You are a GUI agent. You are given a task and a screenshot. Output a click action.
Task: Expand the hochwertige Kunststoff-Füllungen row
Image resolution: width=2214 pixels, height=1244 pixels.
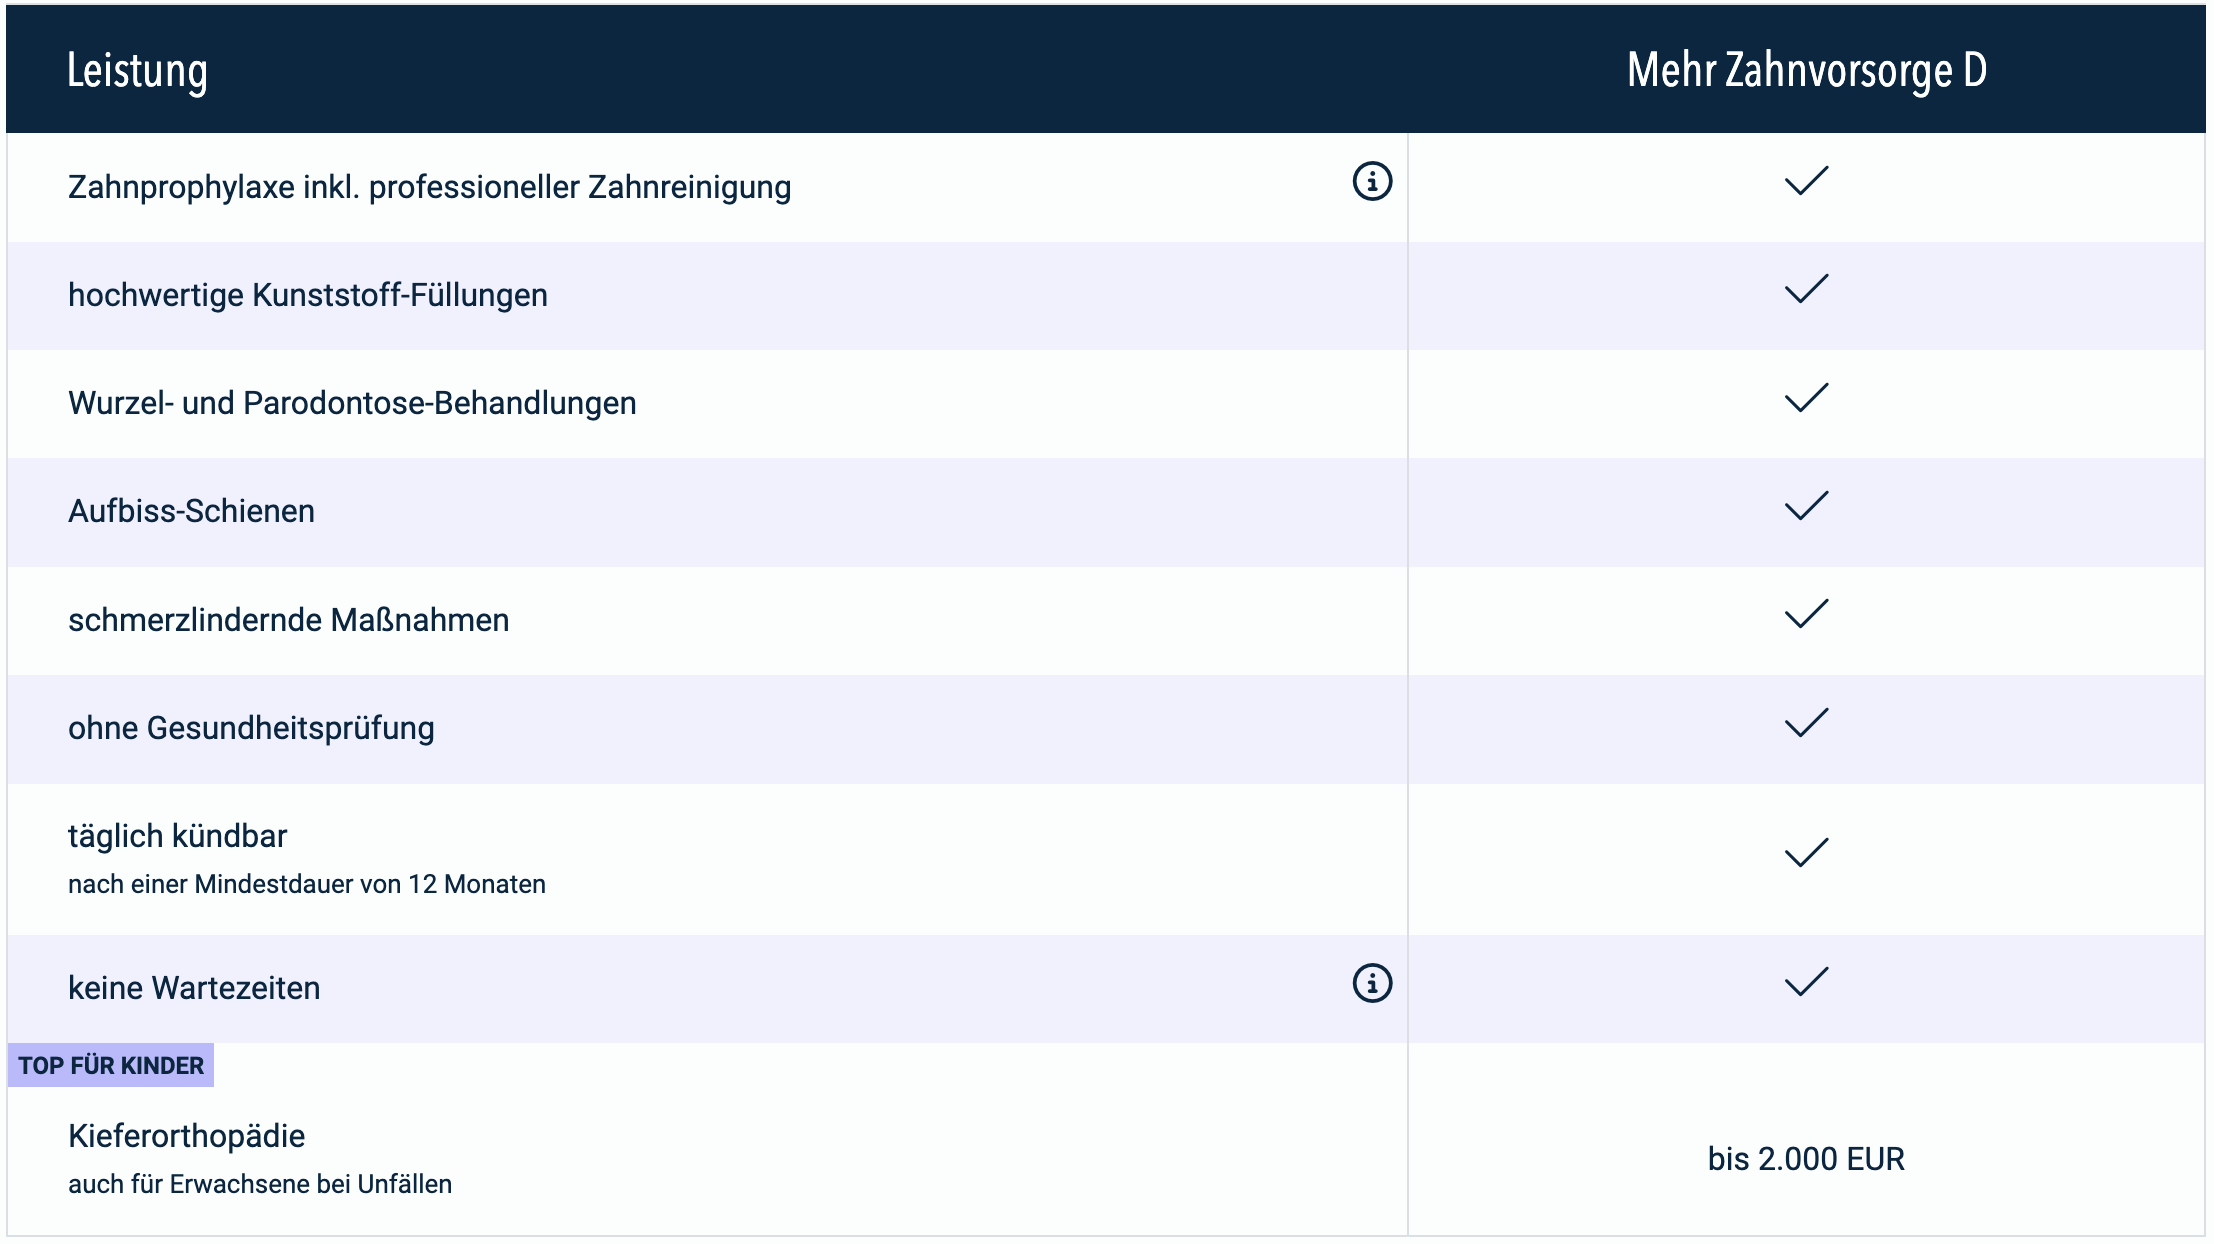click(307, 295)
